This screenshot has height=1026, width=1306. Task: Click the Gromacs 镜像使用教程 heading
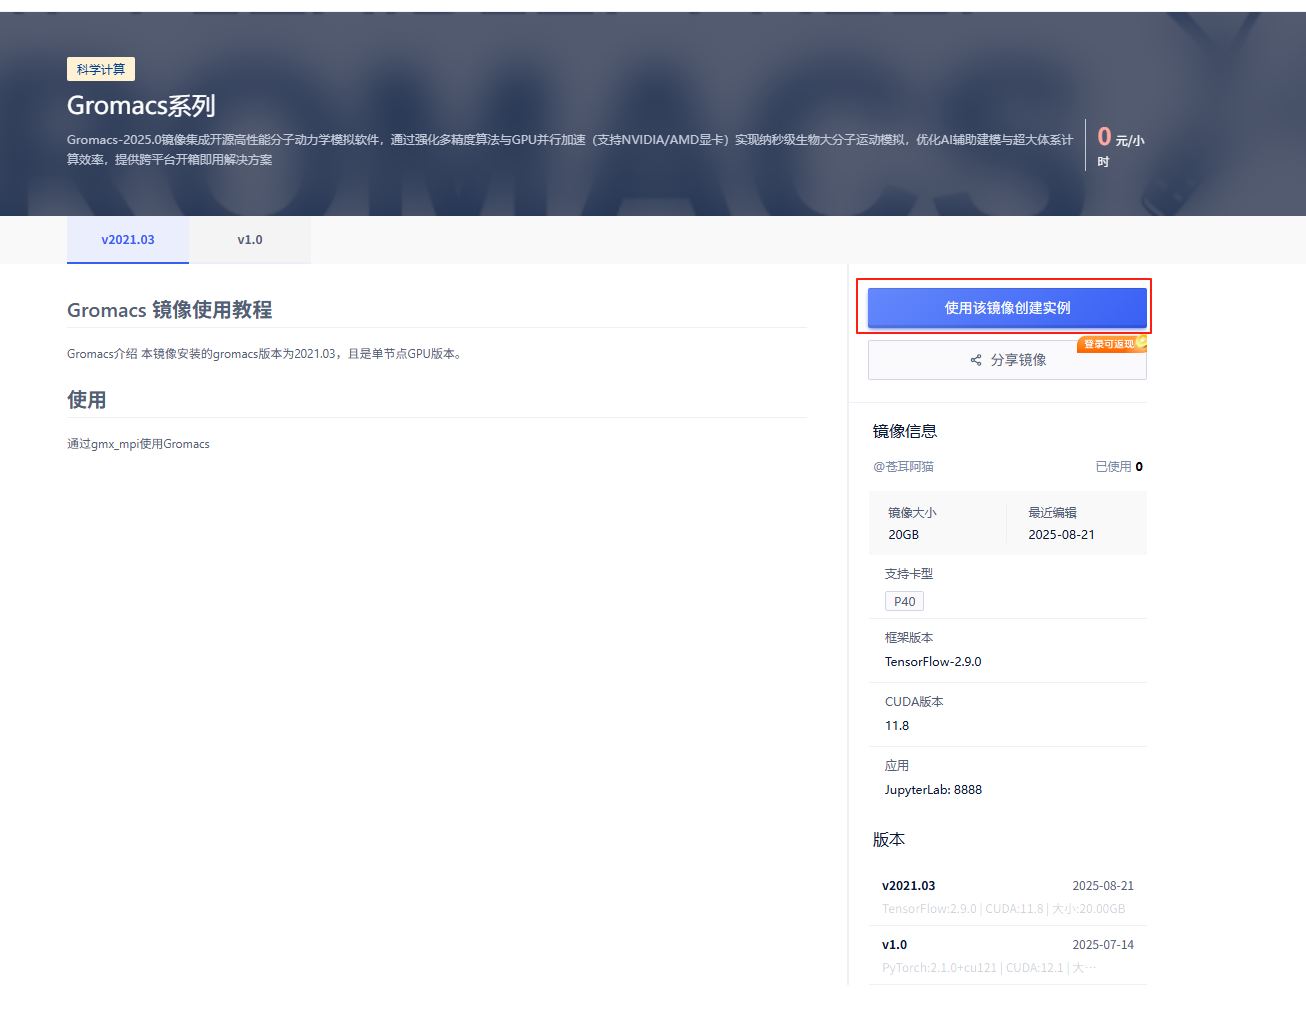click(x=169, y=310)
